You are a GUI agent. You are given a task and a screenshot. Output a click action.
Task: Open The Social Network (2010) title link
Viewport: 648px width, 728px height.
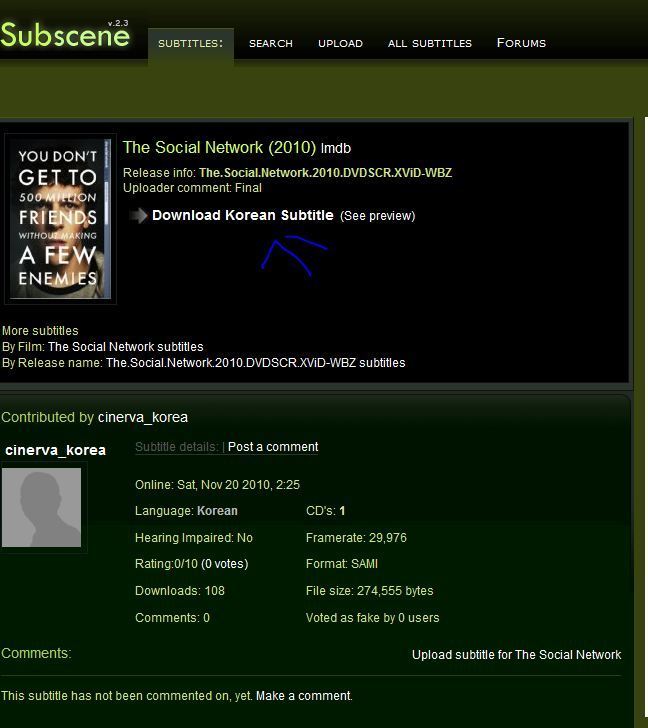[x=220, y=148]
